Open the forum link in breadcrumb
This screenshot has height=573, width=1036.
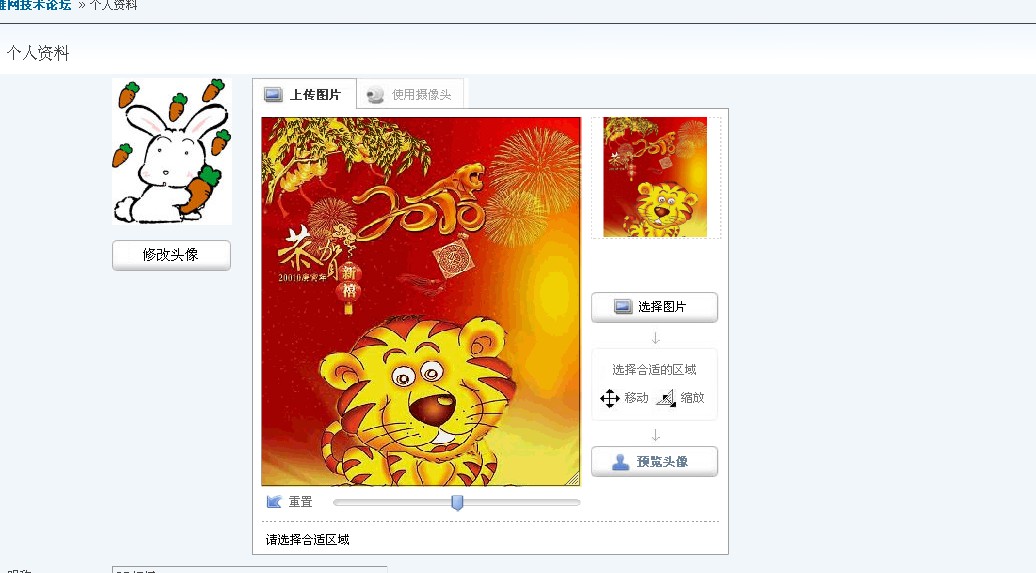pos(36,5)
